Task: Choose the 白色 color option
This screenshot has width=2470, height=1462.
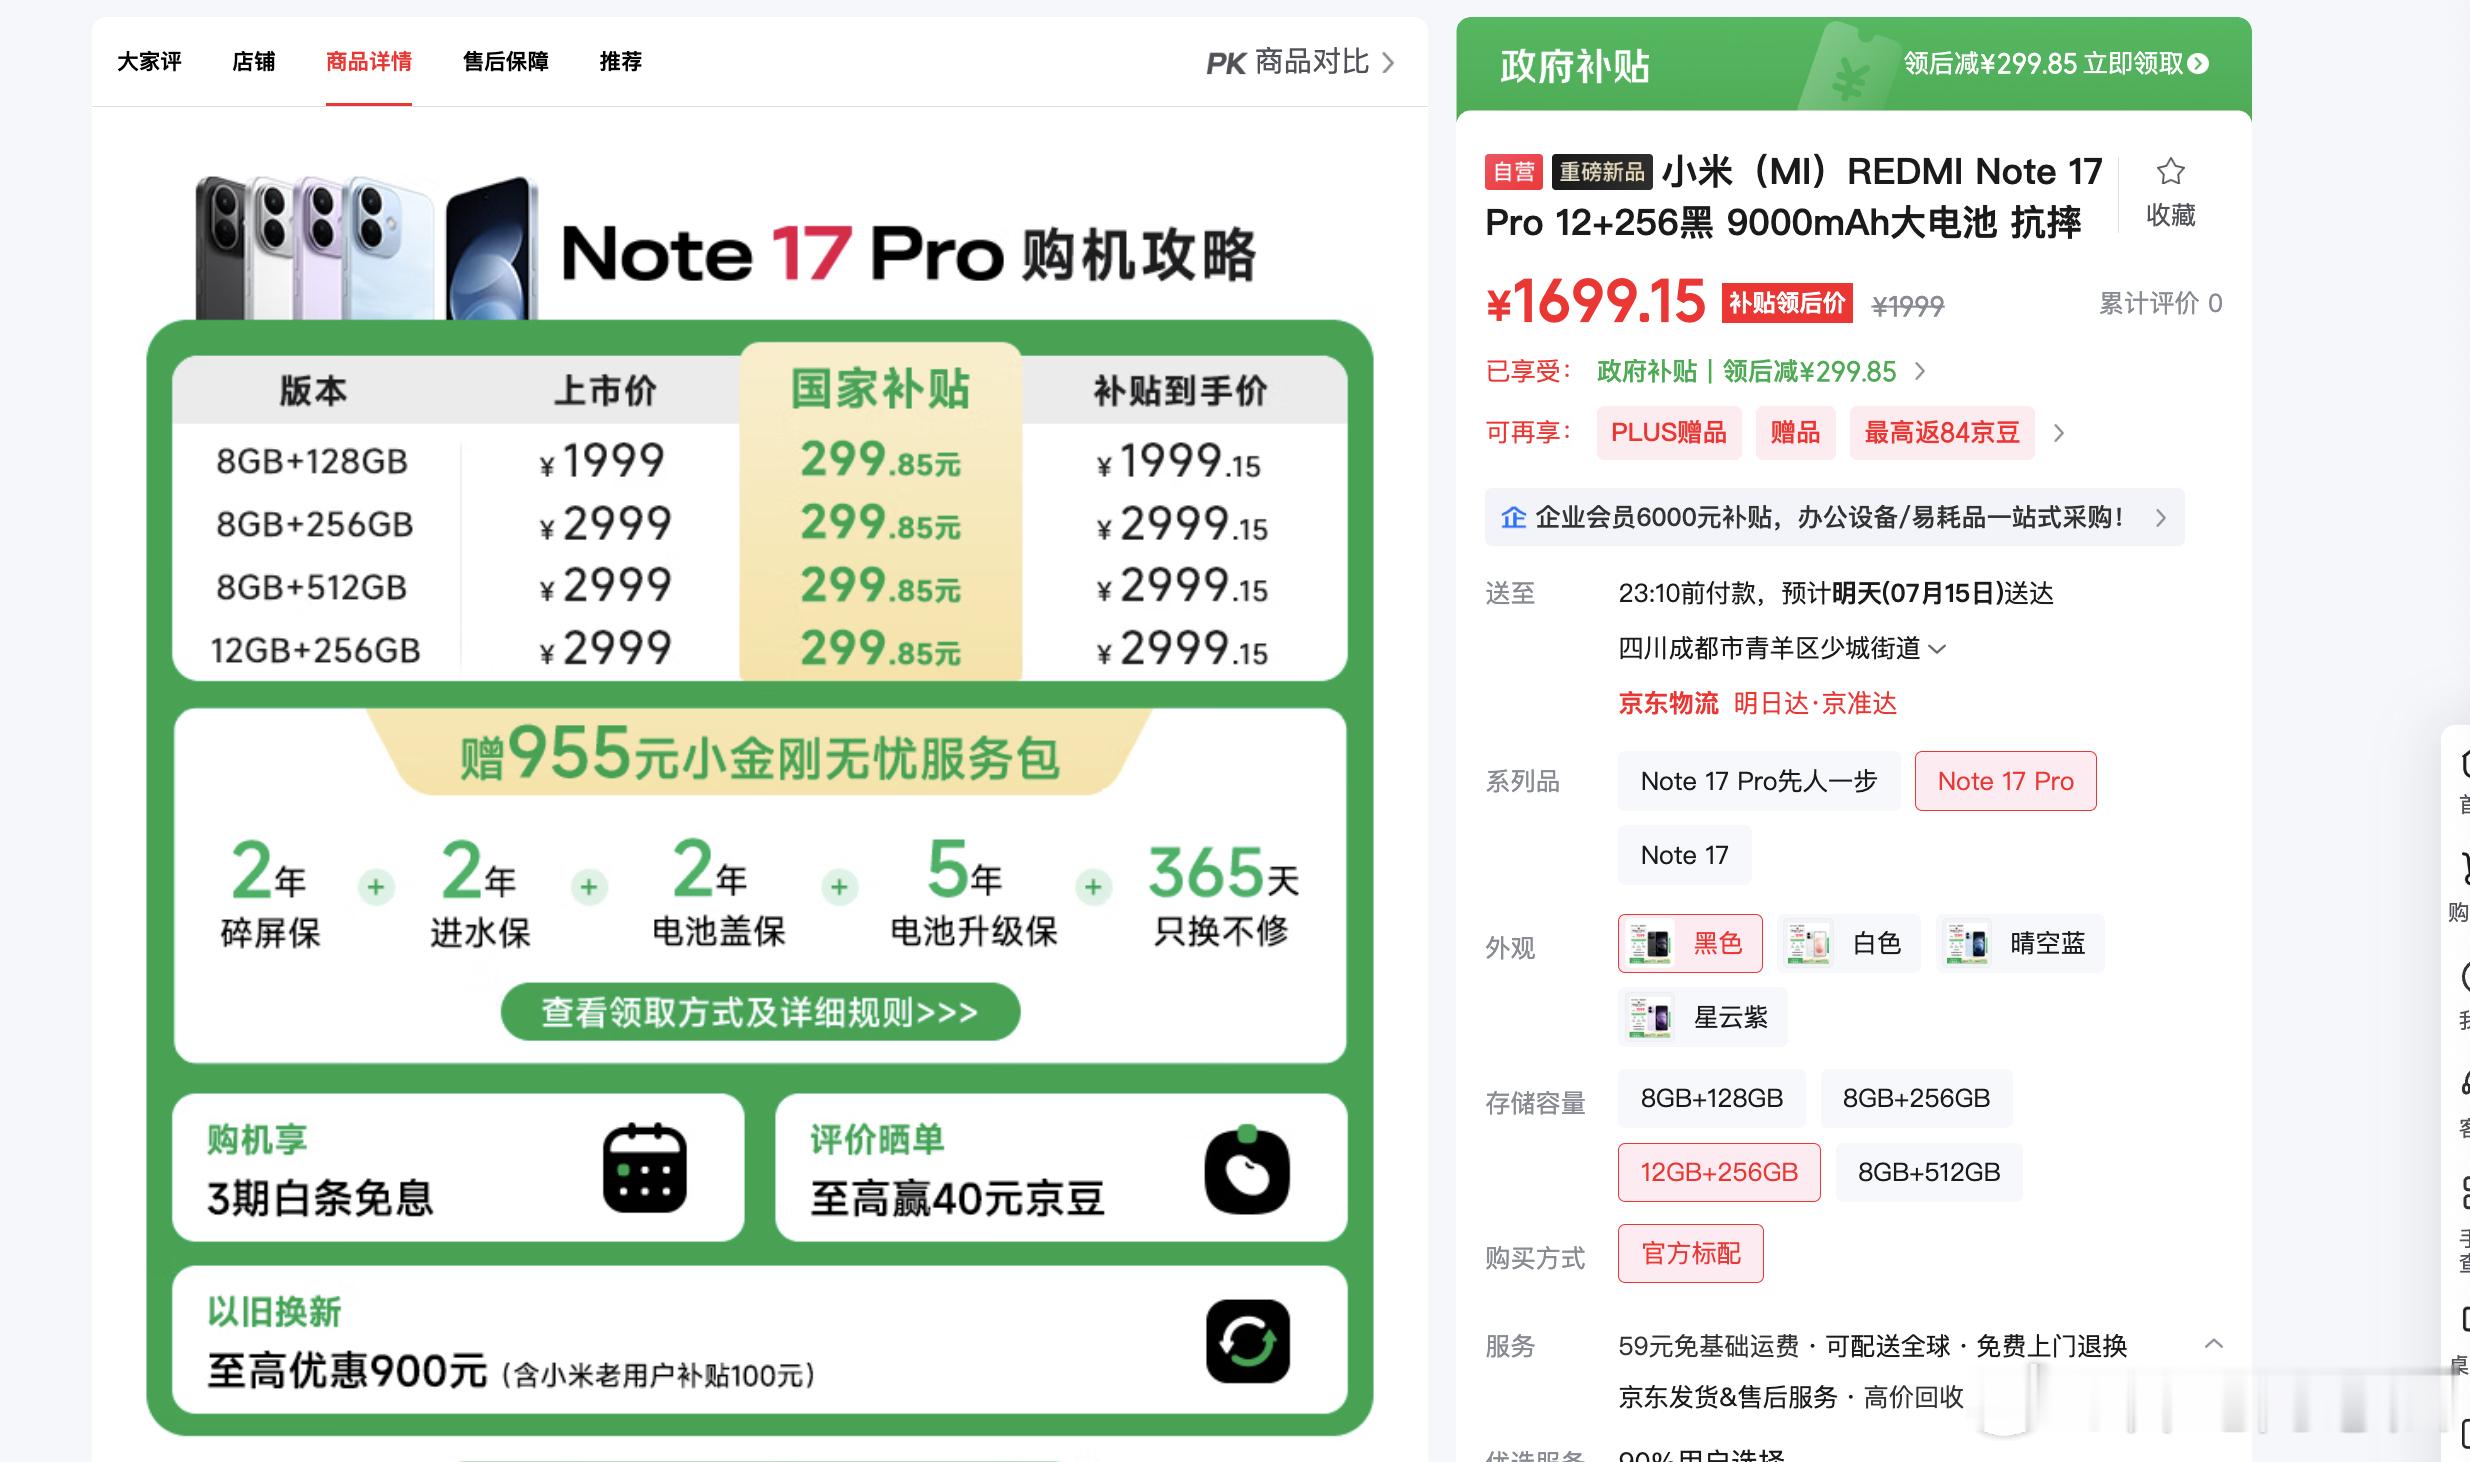Action: coord(1849,943)
